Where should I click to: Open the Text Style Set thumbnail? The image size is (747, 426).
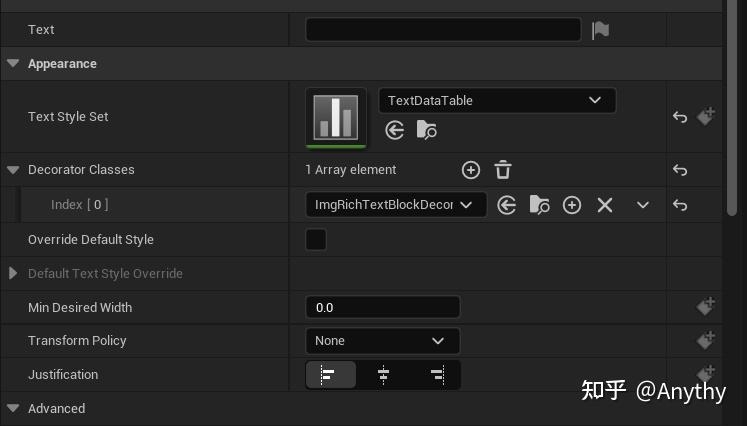[336, 117]
